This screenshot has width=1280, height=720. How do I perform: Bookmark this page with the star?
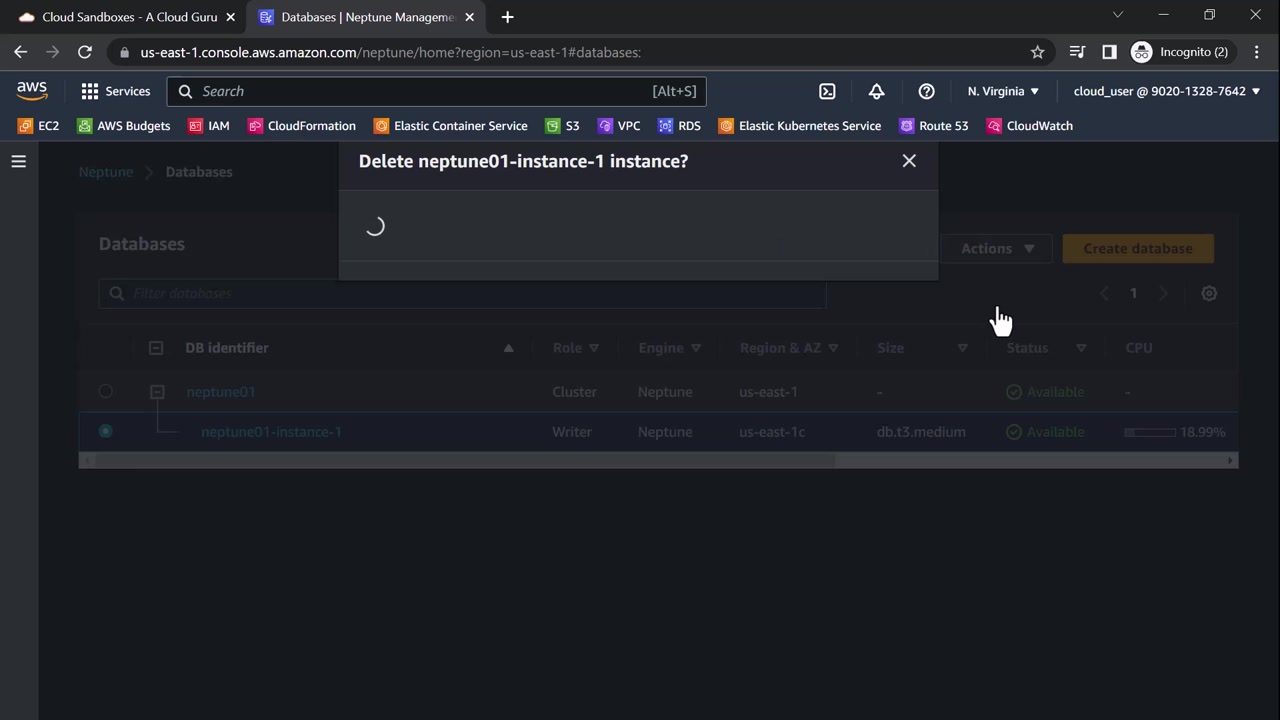(1038, 52)
